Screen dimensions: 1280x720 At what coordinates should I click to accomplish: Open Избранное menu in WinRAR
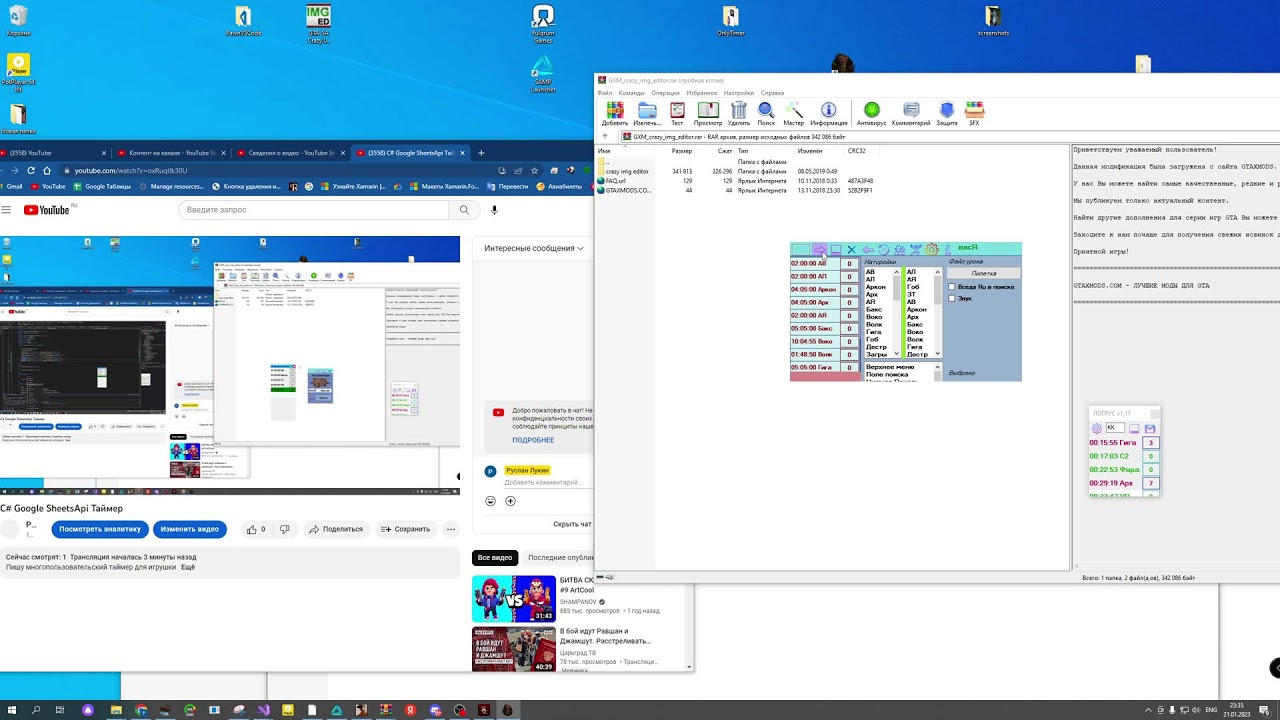(x=702, y=93)
